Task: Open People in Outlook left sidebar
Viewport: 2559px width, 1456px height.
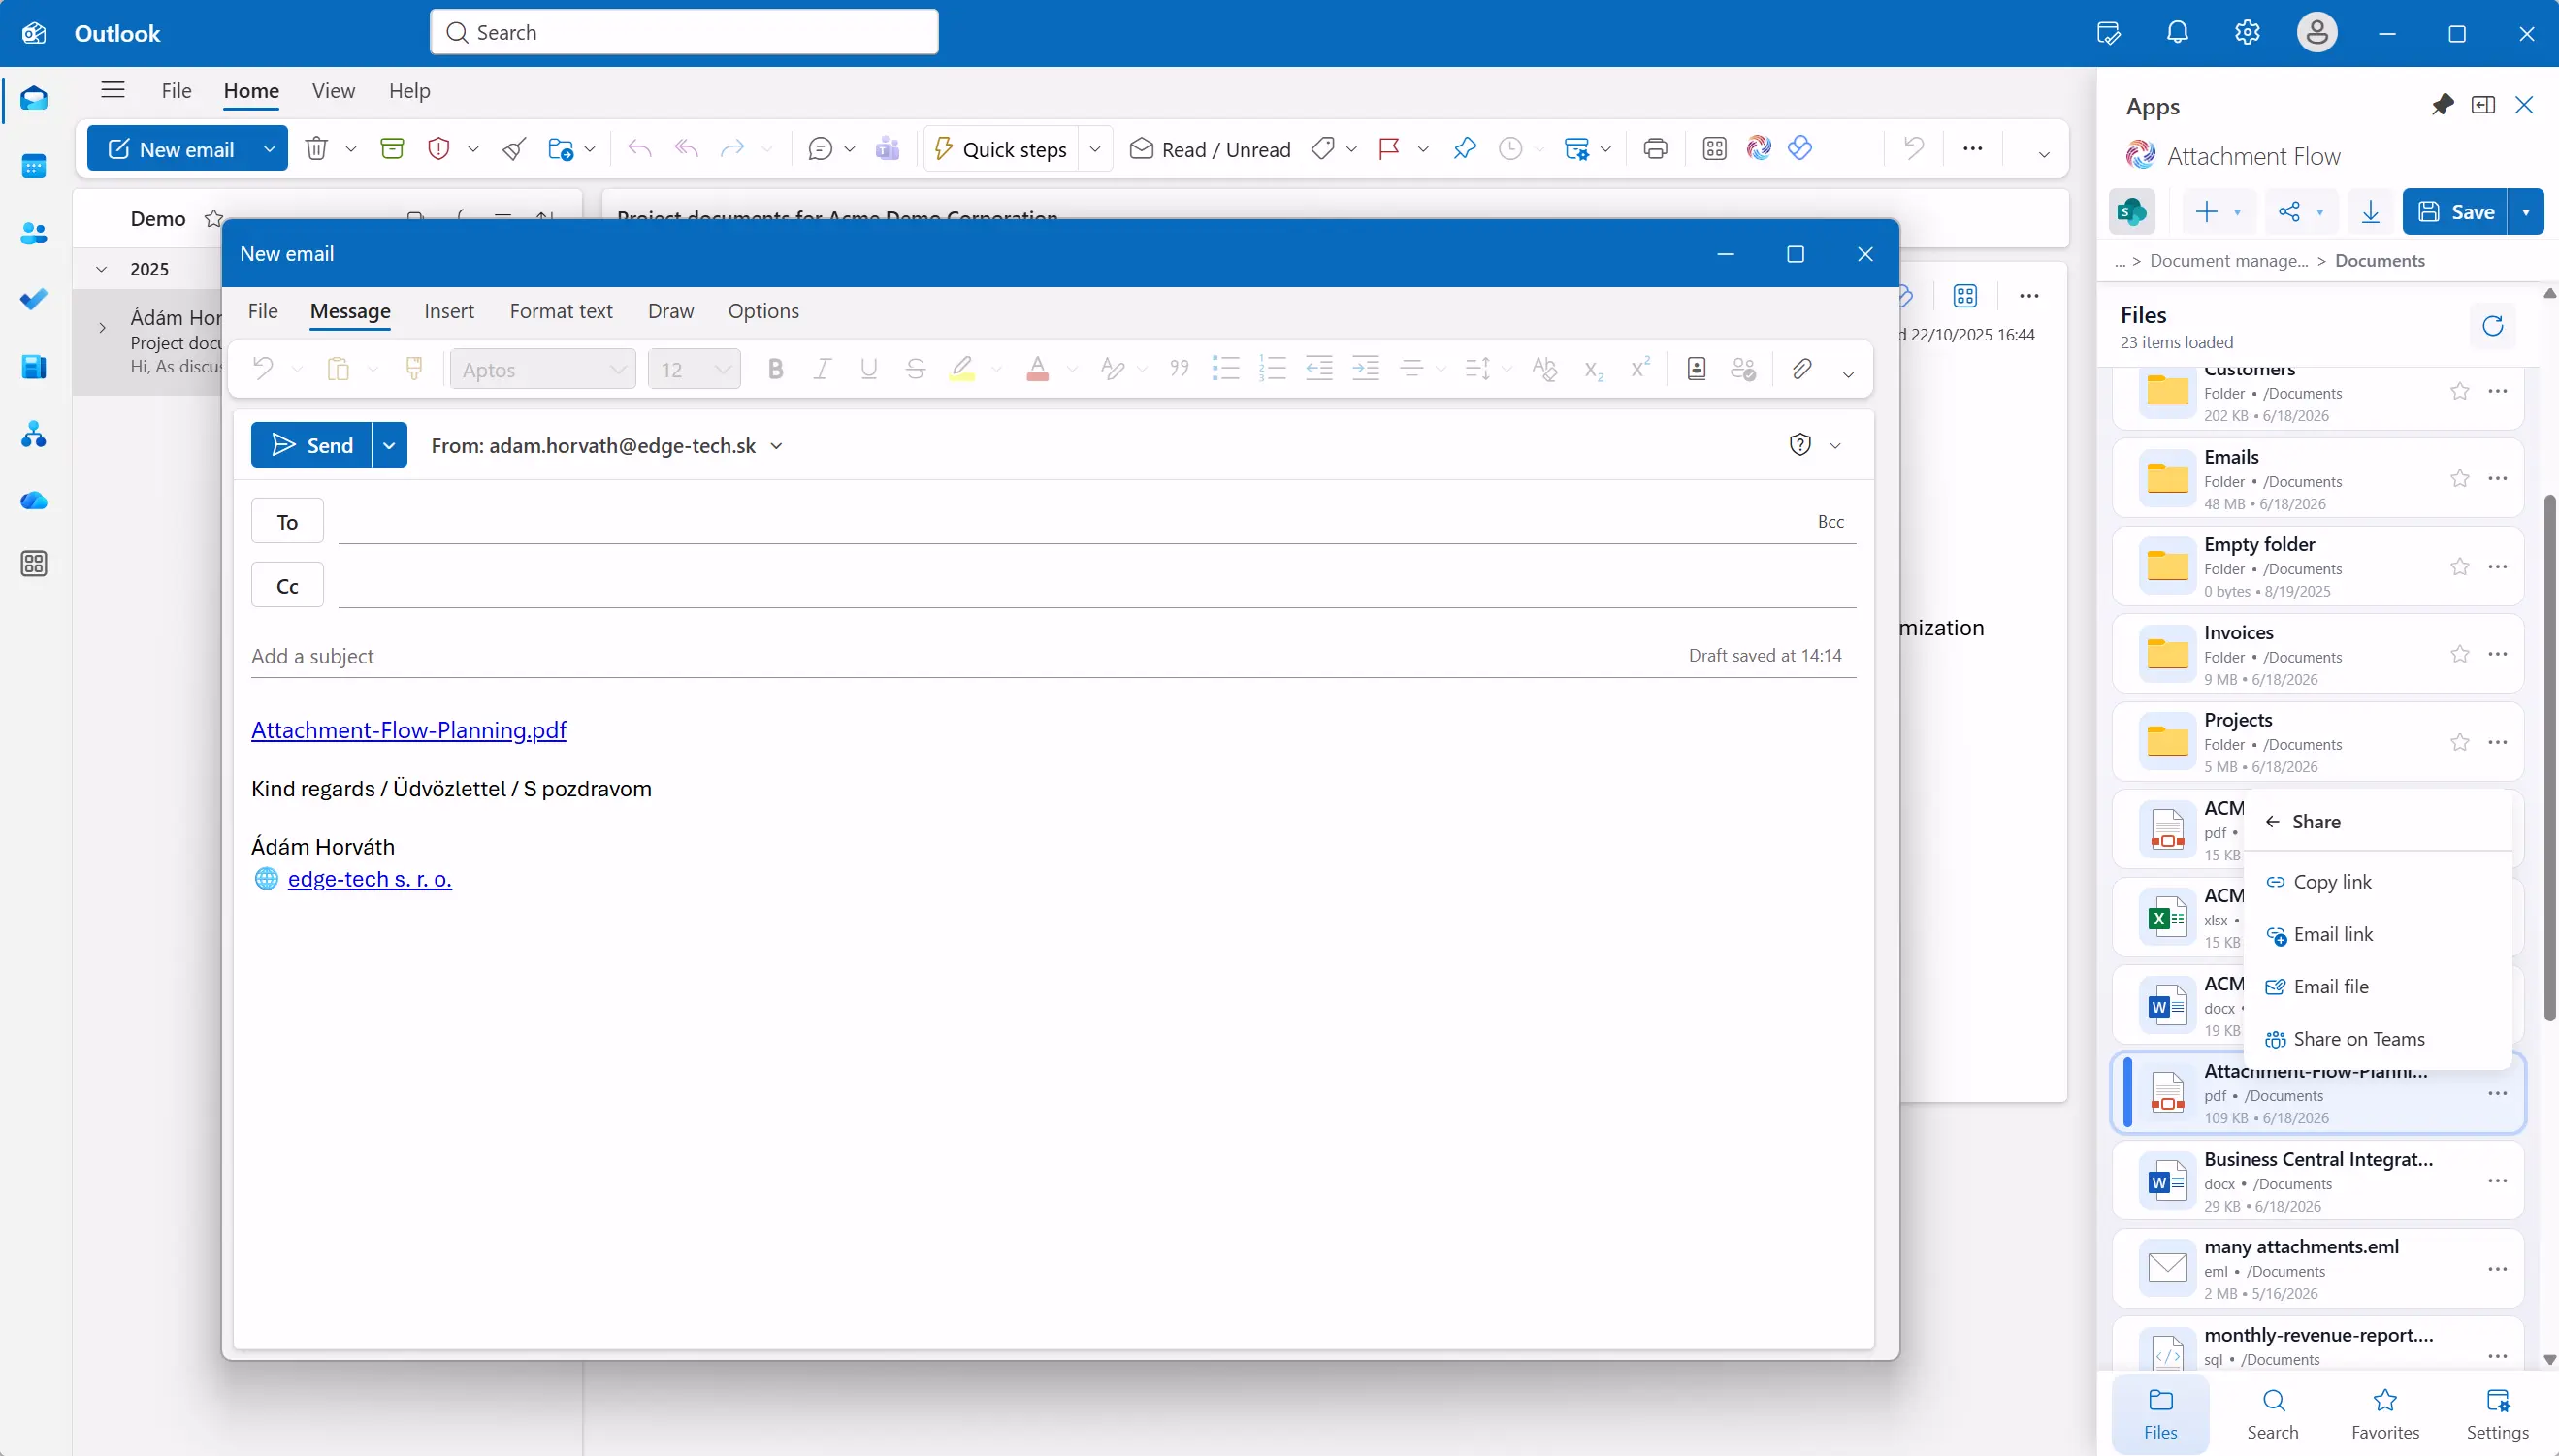Action: [34, 233]
